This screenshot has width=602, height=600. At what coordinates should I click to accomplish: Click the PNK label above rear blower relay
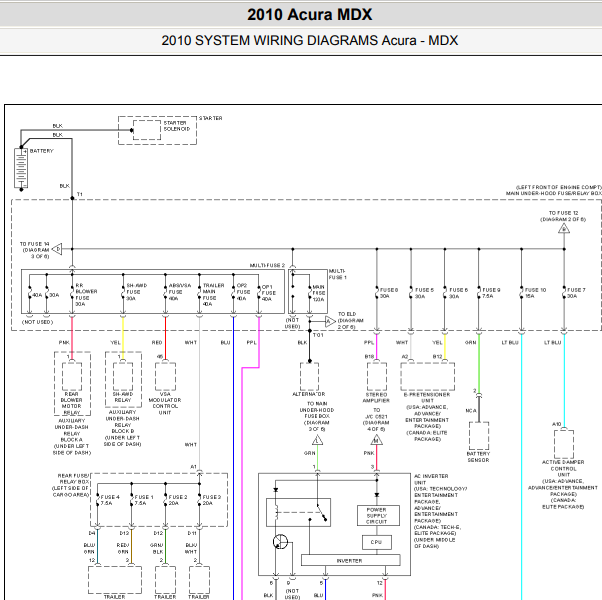pyautogui.click(x=64, y=342)
